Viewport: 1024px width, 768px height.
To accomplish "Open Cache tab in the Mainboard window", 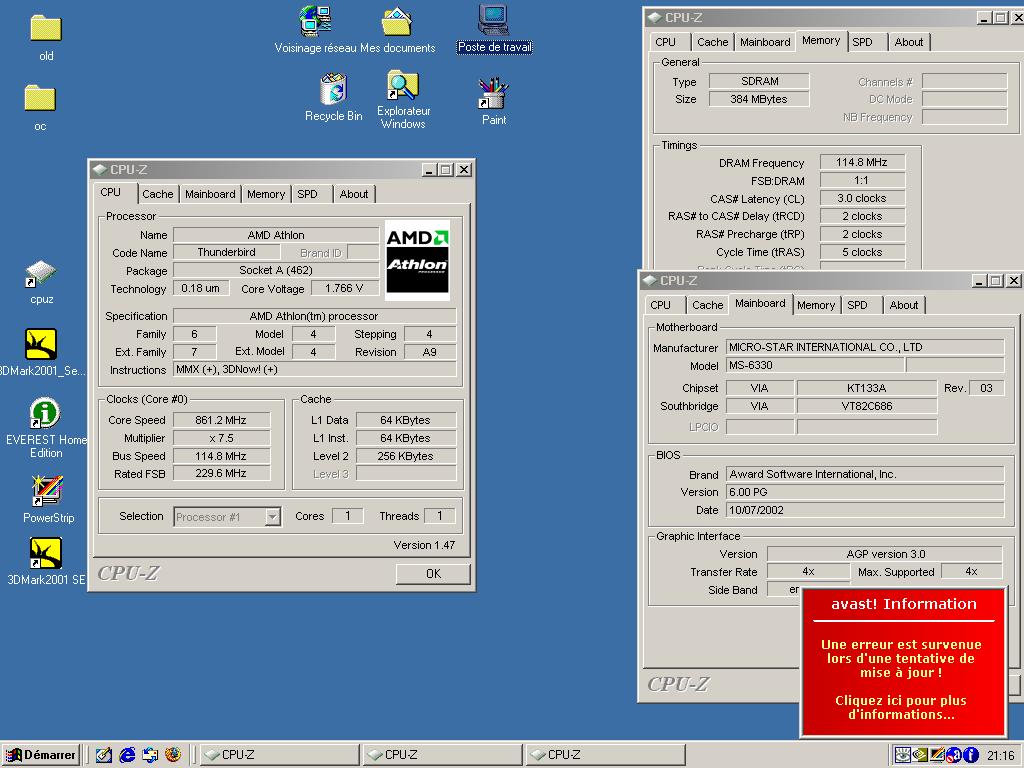I will (x=707, y=305).
